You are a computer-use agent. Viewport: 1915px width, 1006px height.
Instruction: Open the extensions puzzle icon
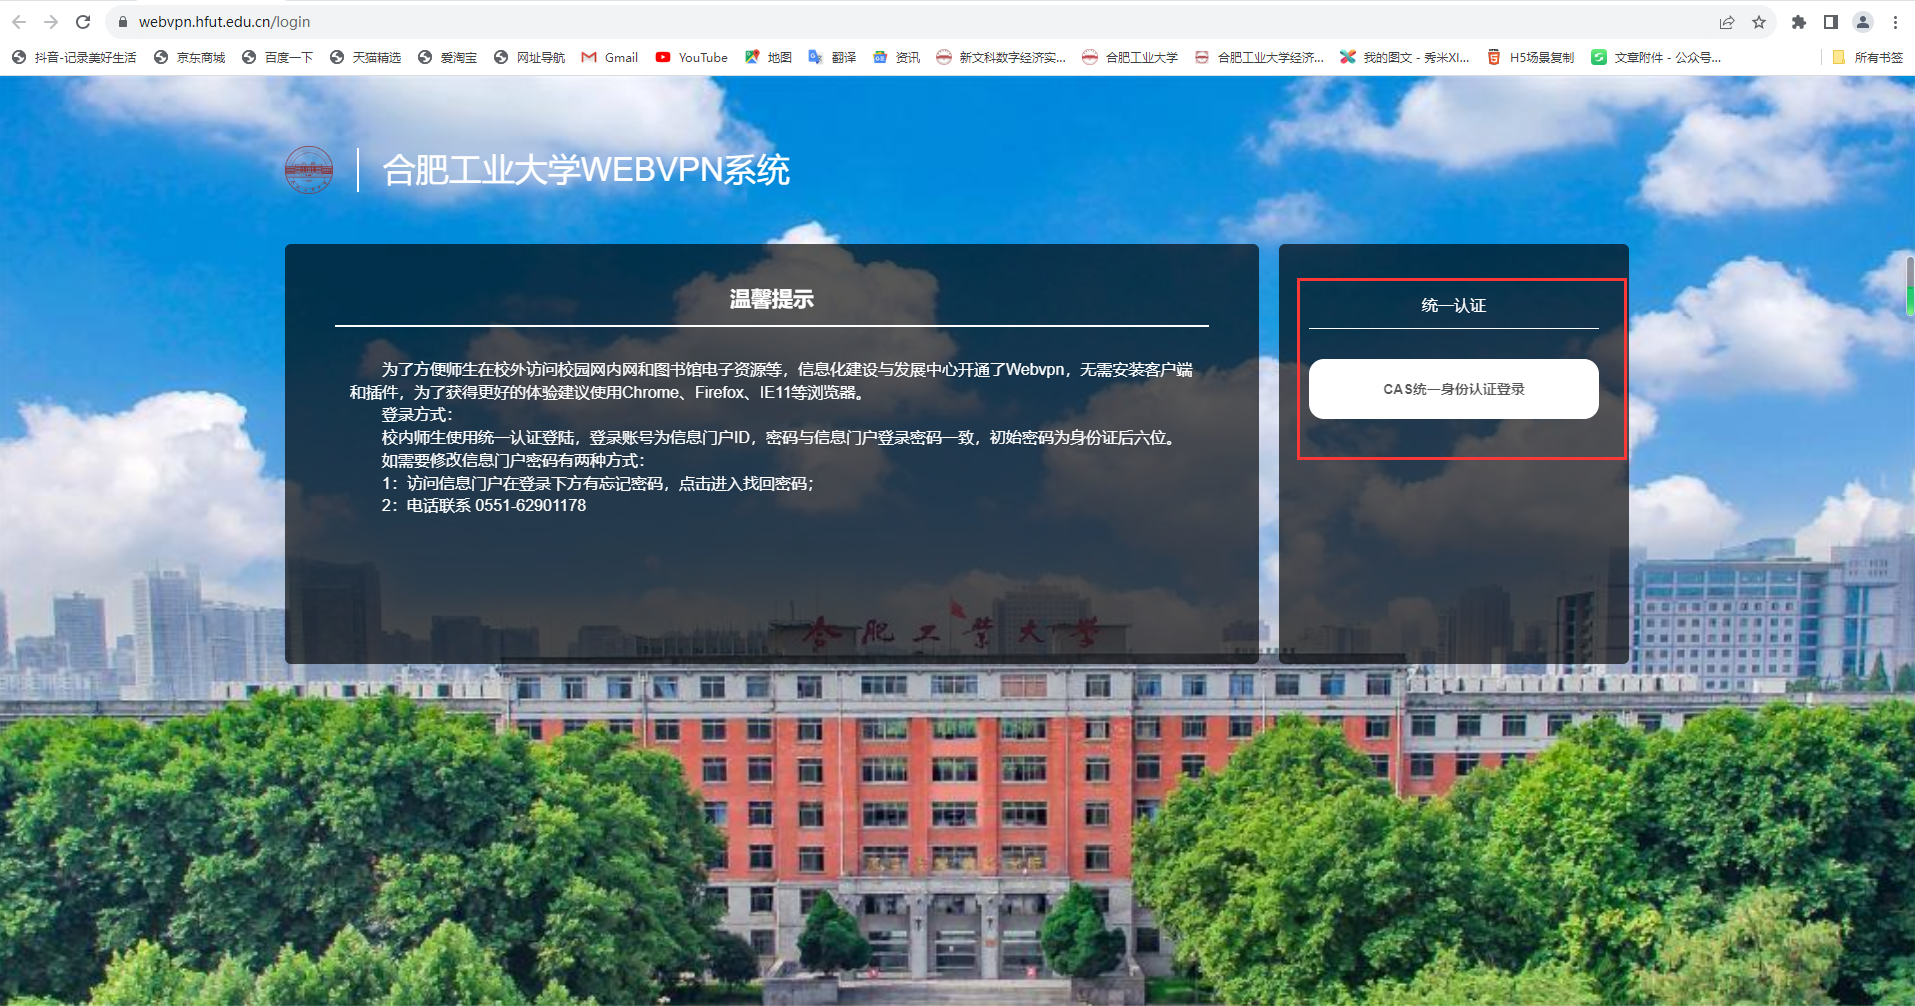point(1799,22)
